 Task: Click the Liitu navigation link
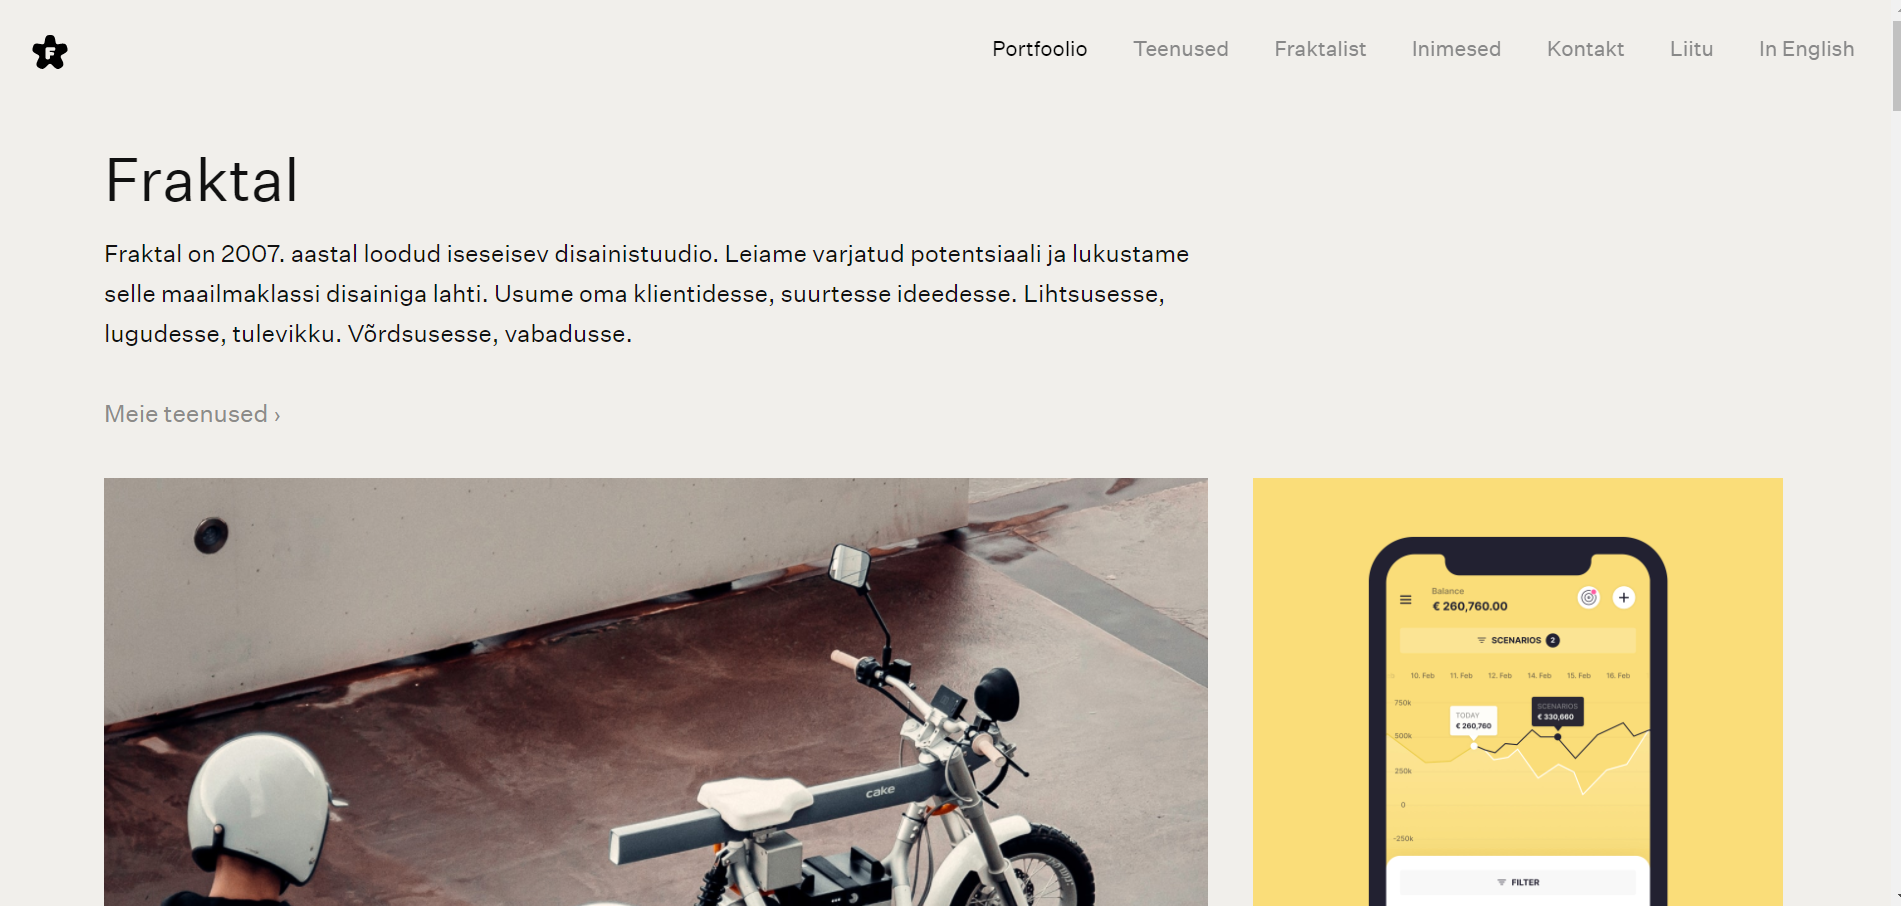coord(1691,49)
